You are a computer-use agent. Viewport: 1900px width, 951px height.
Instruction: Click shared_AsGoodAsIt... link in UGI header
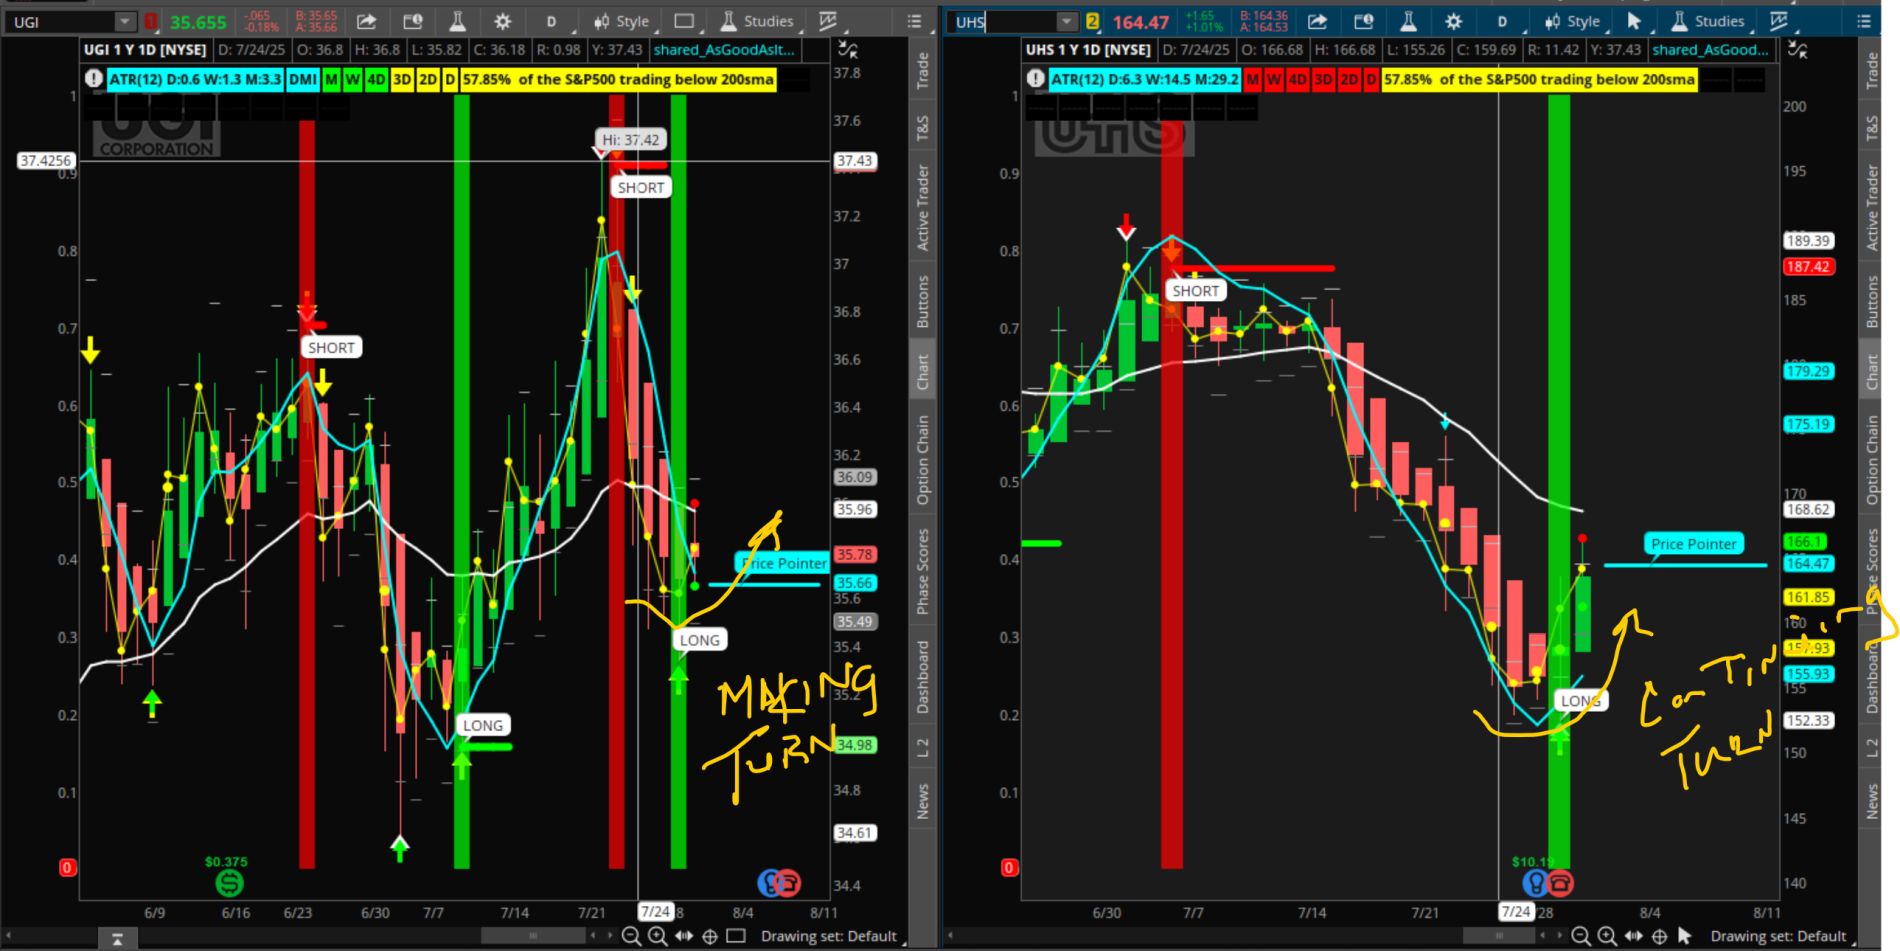[x=724, y=49]
